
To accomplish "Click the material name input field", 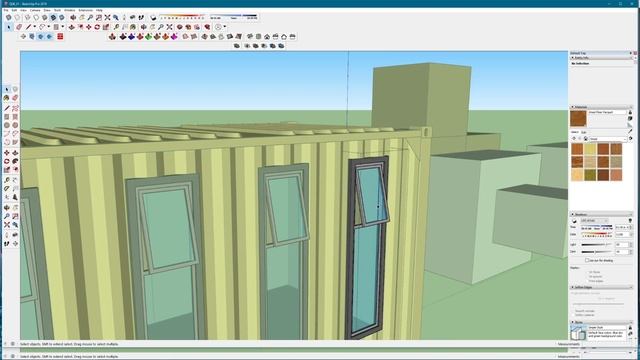I will (607, 112).
